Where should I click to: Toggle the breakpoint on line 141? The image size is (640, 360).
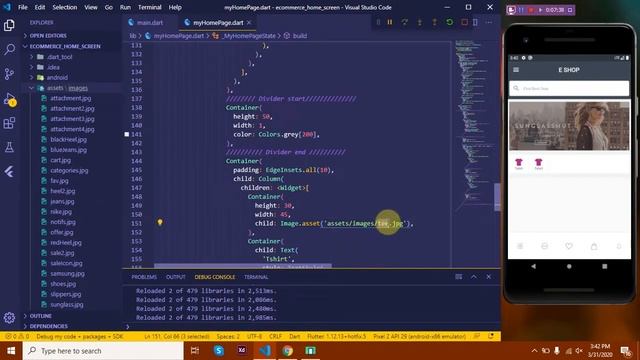tap(127, 134)
